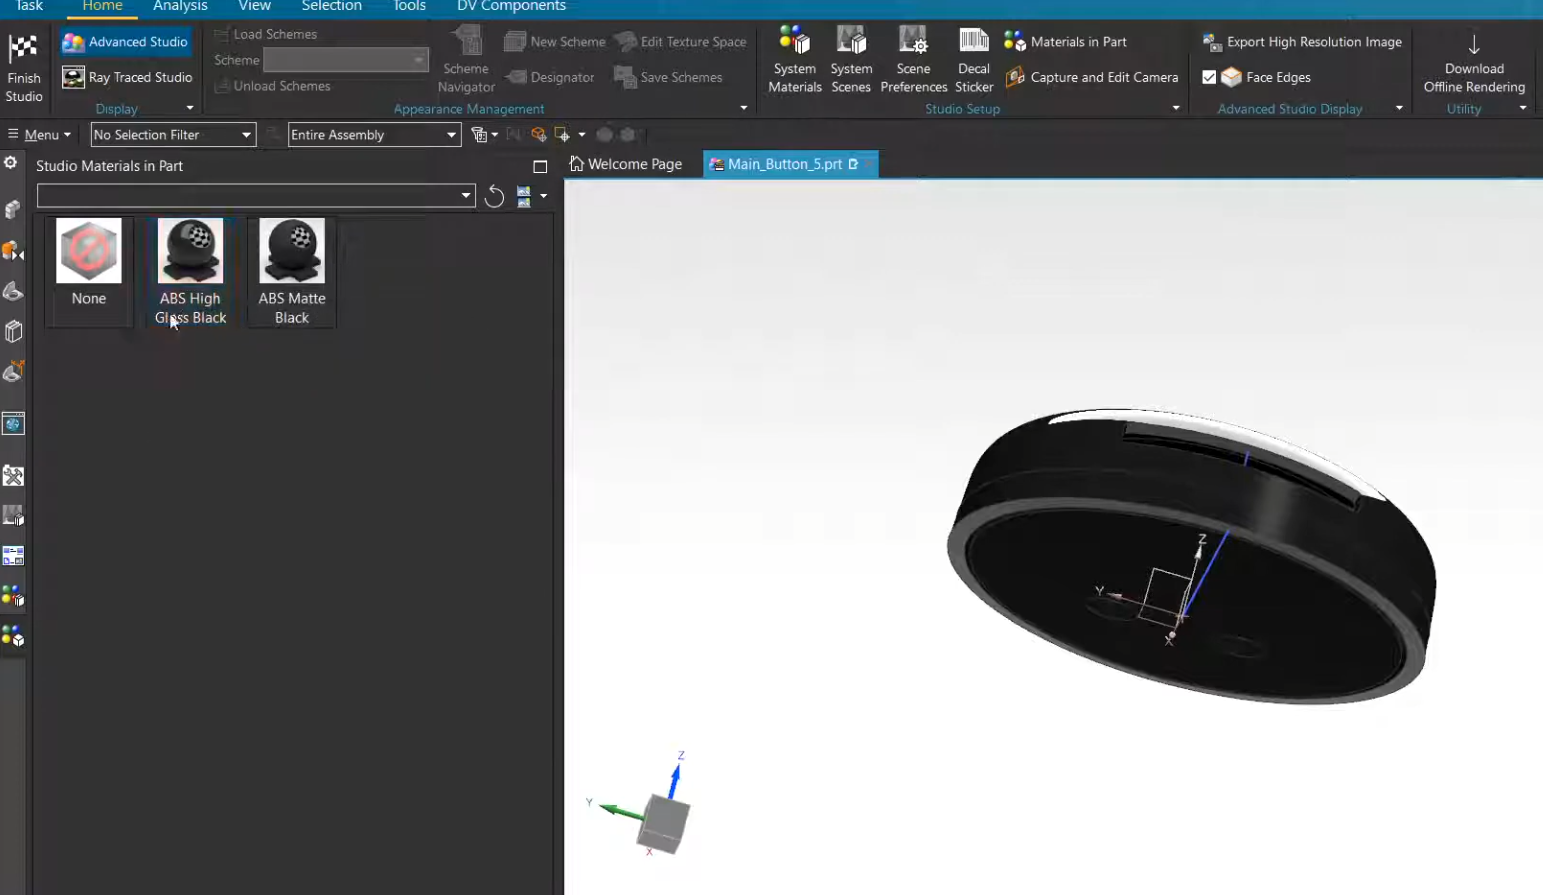Open Reuse Library book icon in sidebar
1543x895 pixels.
click(x=13, y=331)
